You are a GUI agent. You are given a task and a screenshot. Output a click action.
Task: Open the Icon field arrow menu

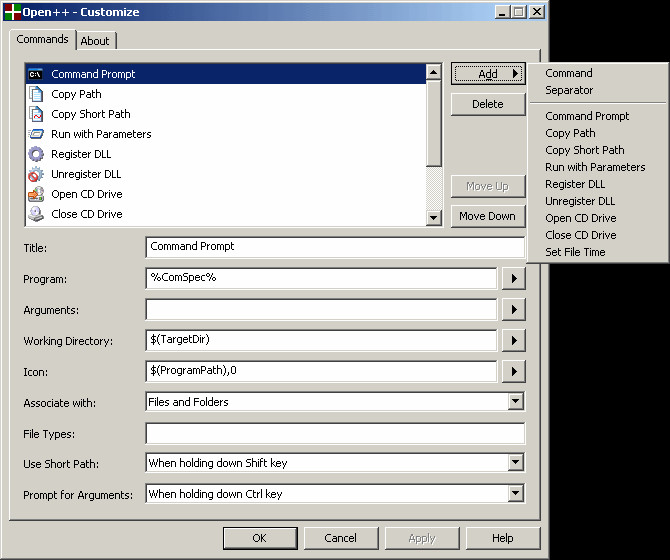click(514, 371)
